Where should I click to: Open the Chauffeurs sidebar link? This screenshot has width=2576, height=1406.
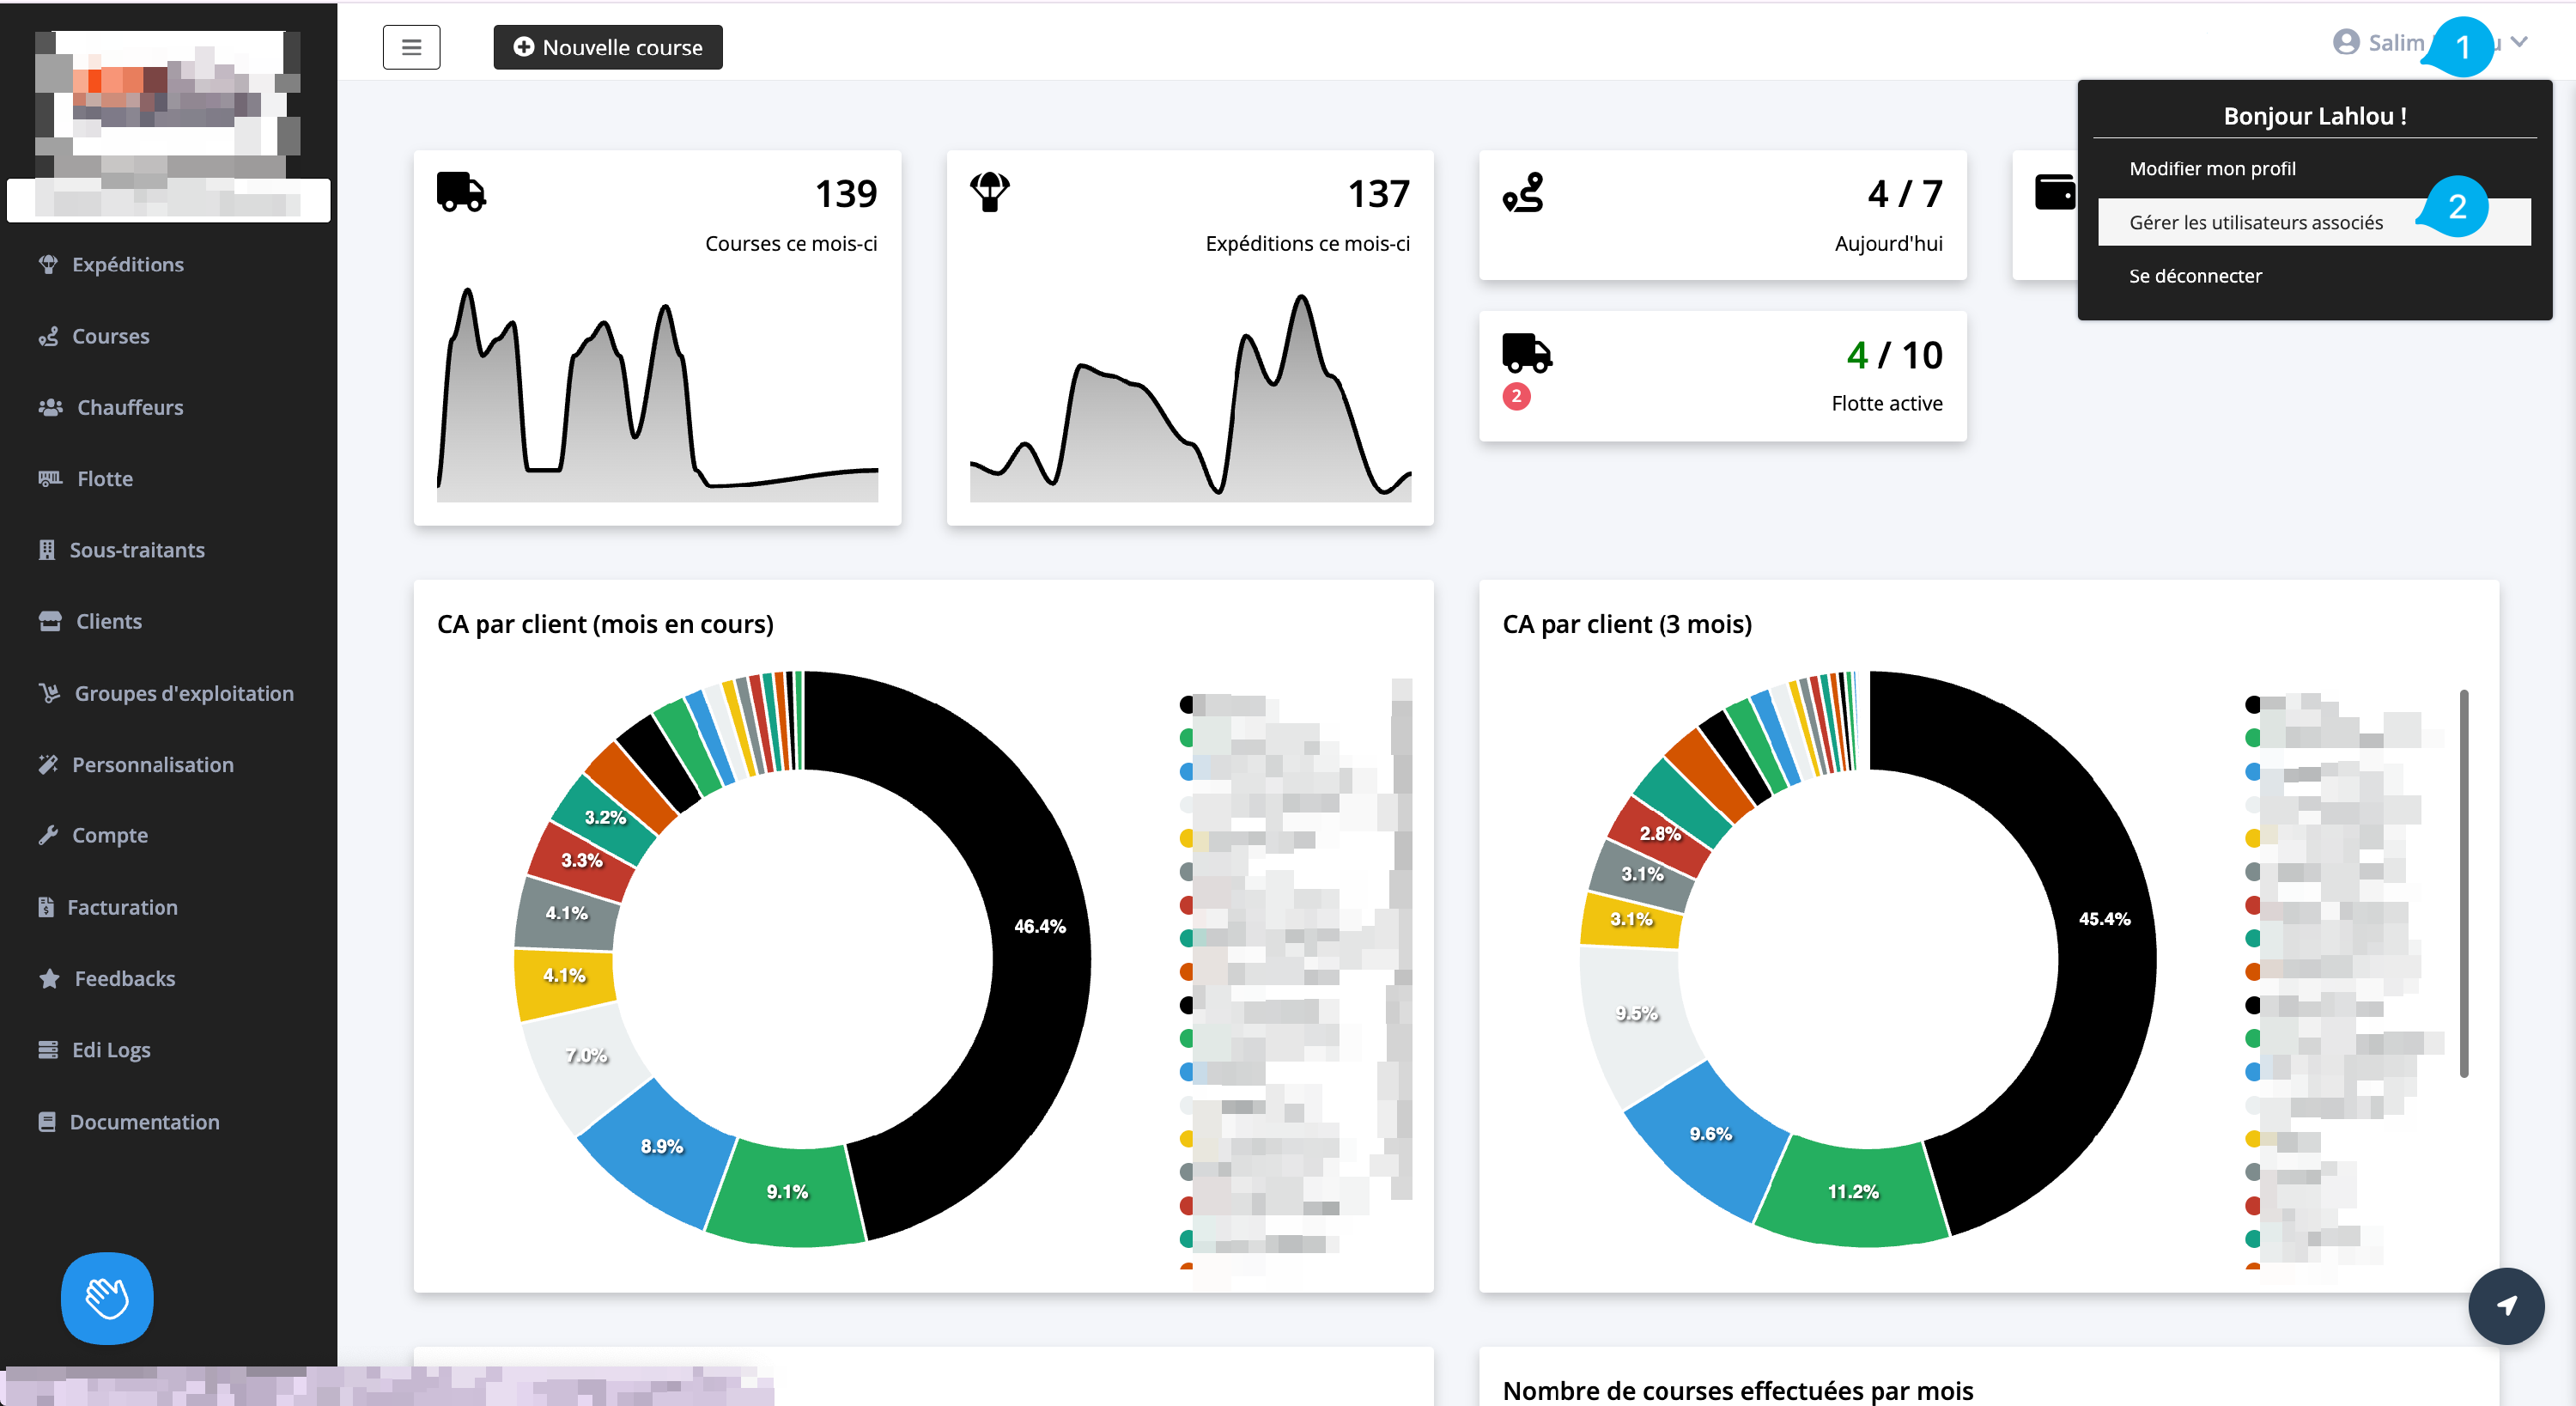(x=130, y=407)
